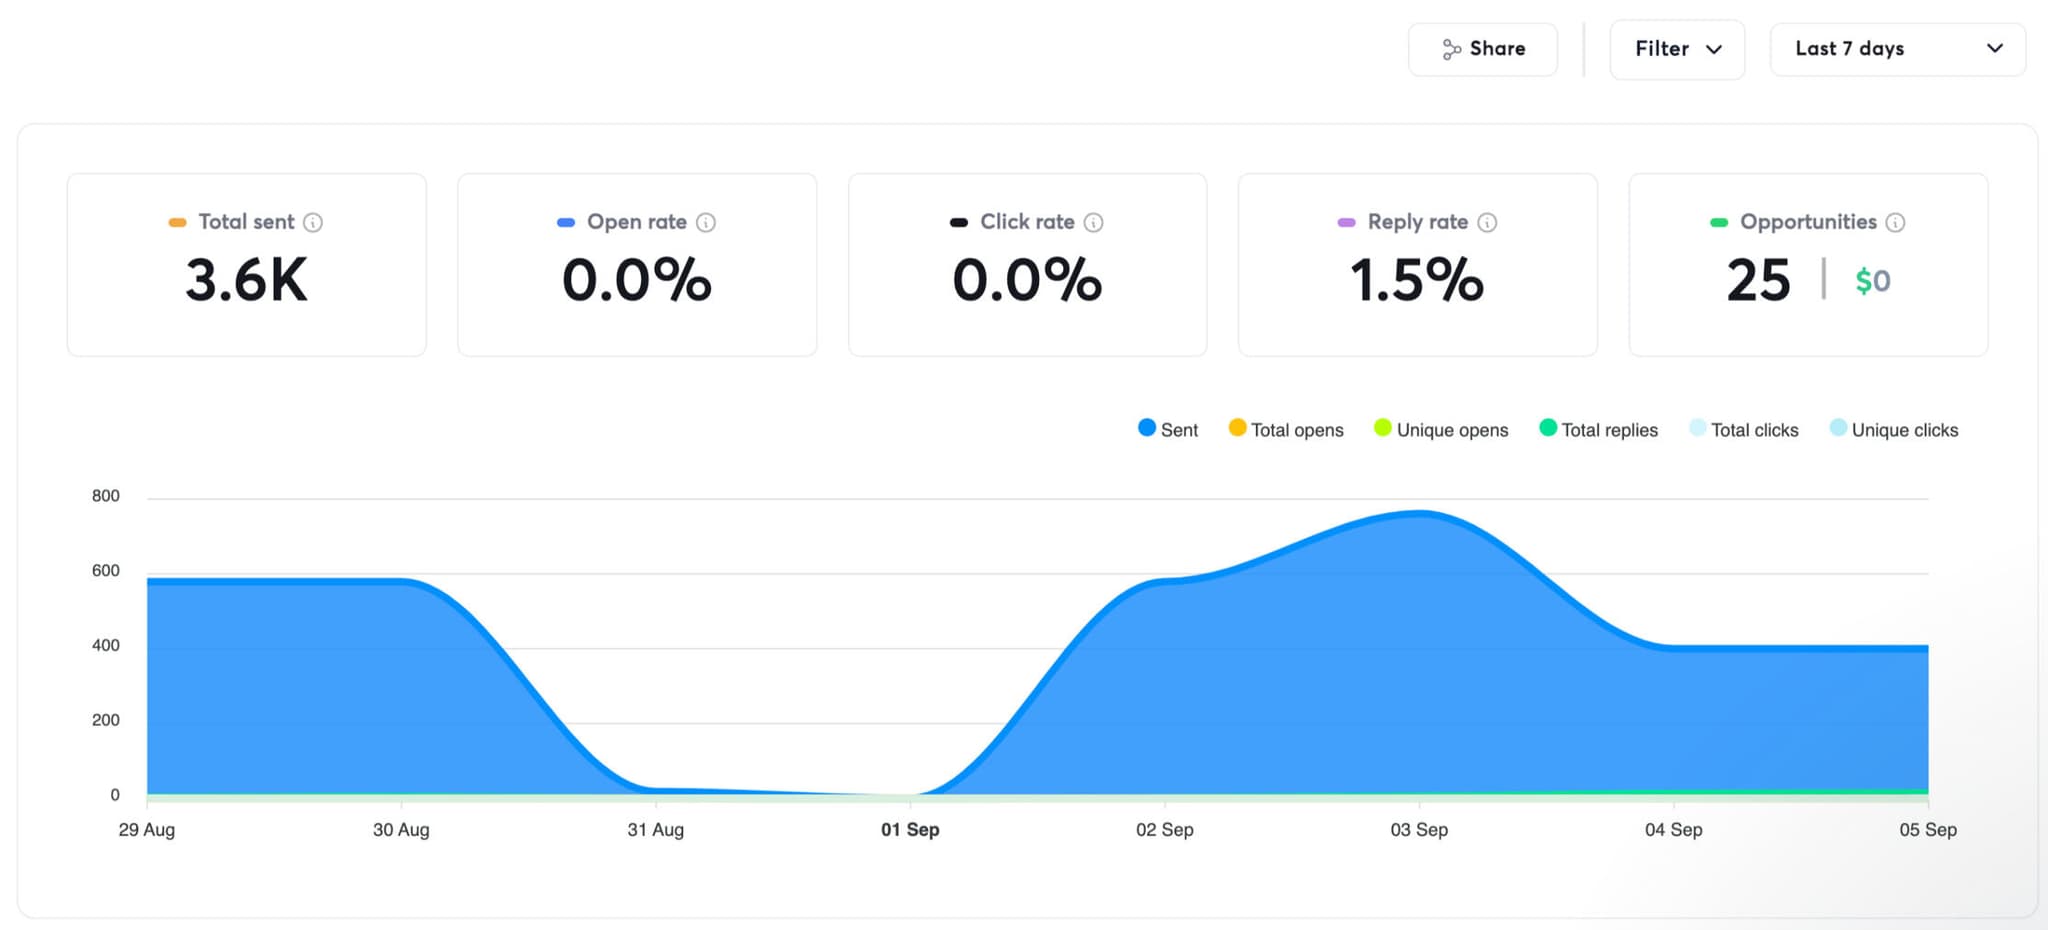2048x930 pixels.
Task: Click the 01 Sep axis date label
Action: click(x=910, y=830)
